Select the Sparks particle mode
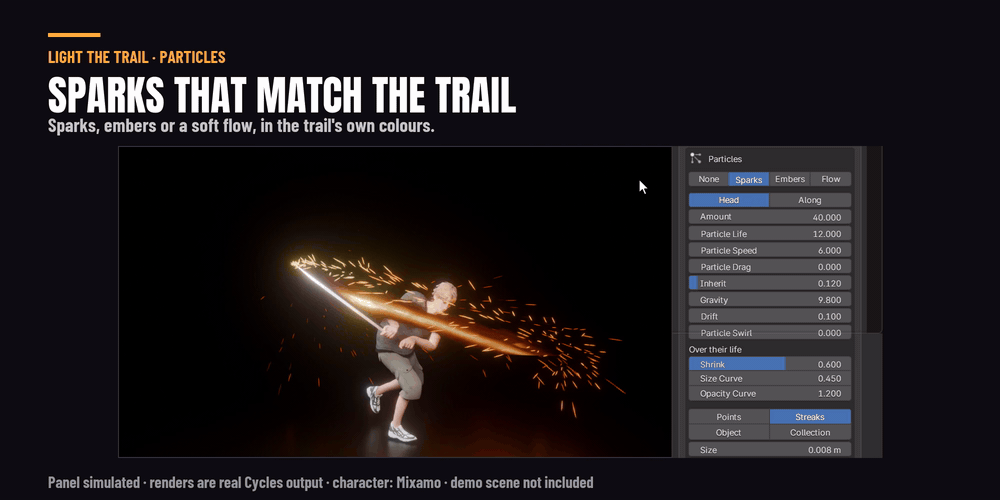This screenshot has height=500, width=1000. 749,179
